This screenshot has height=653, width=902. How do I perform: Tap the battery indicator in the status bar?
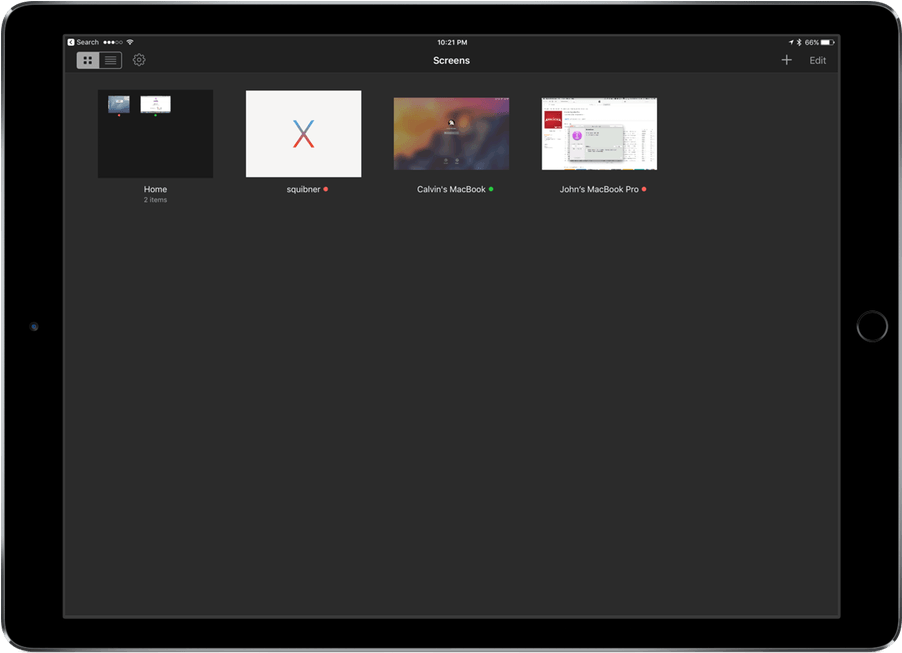823,42
